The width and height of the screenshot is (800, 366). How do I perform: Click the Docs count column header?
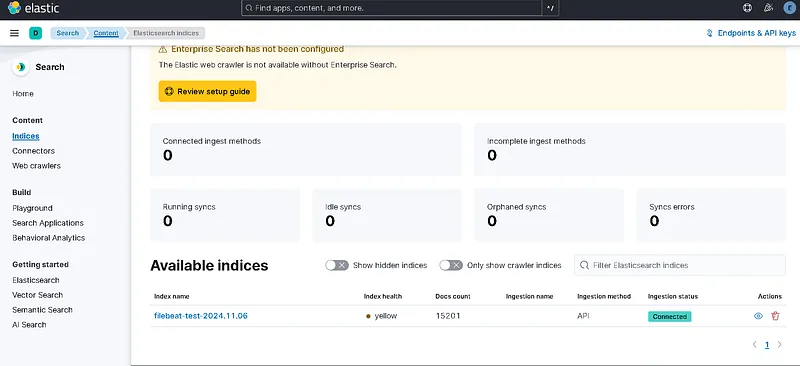click(x=453, y=297)
